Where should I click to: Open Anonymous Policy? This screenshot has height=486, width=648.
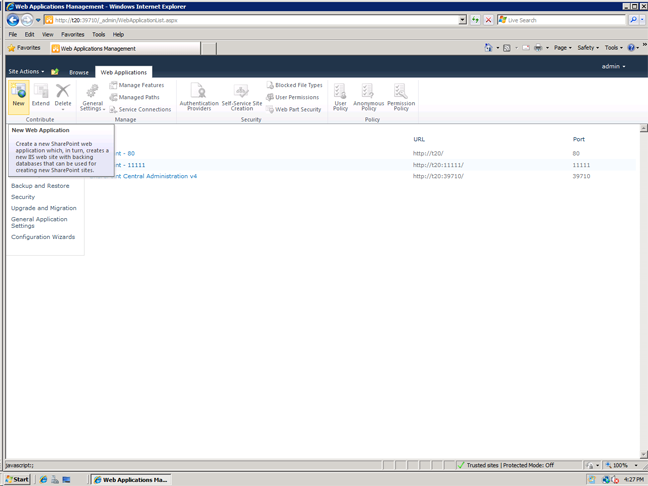click(369, 96)
